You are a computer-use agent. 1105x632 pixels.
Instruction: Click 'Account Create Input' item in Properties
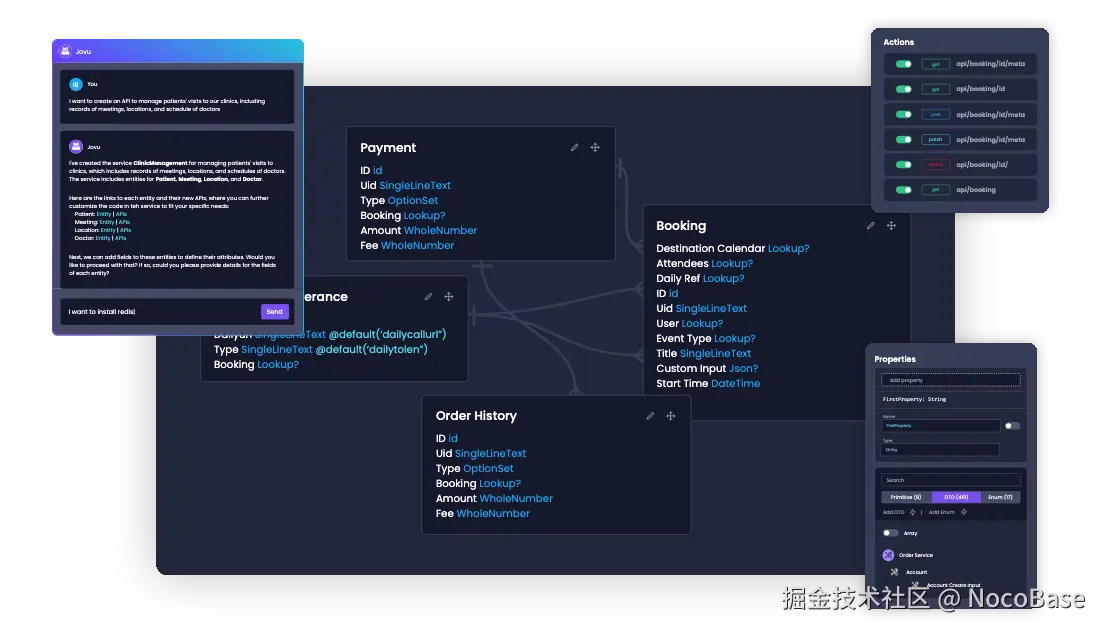[953, 585]
